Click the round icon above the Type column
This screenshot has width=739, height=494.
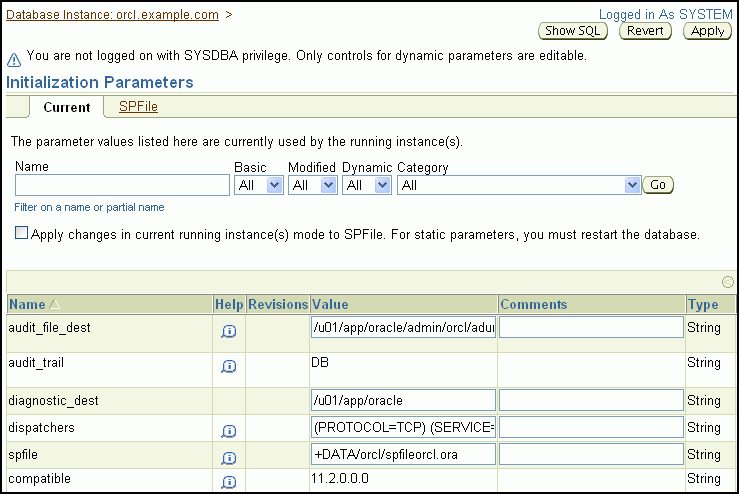click(x=727, y=282)
